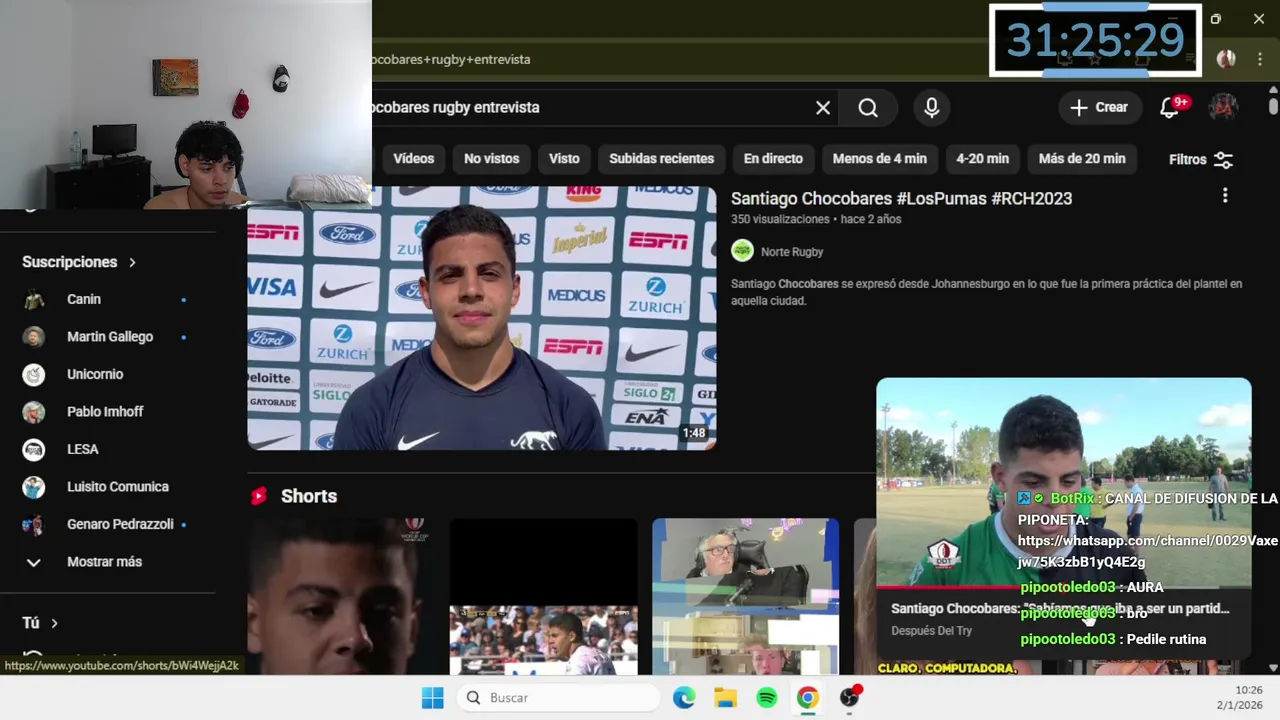Viewport: 1280px width, 720px height.
Task: Open File Explorer from taskbar
Action: click(725, 697)
